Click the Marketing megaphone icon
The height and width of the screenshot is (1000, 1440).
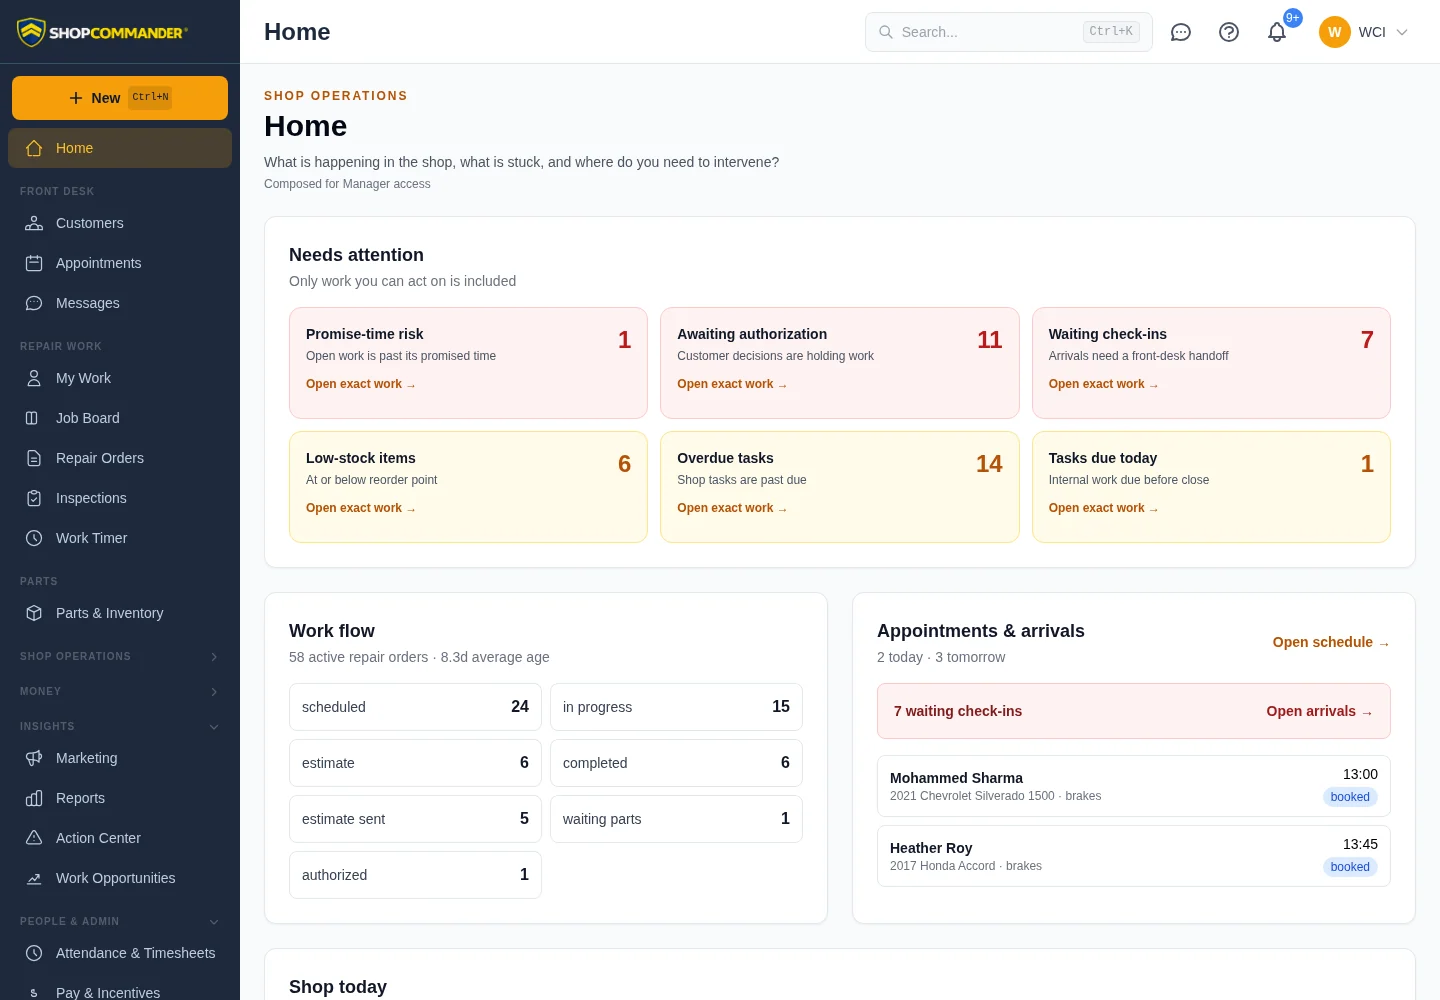coord(34,758)
